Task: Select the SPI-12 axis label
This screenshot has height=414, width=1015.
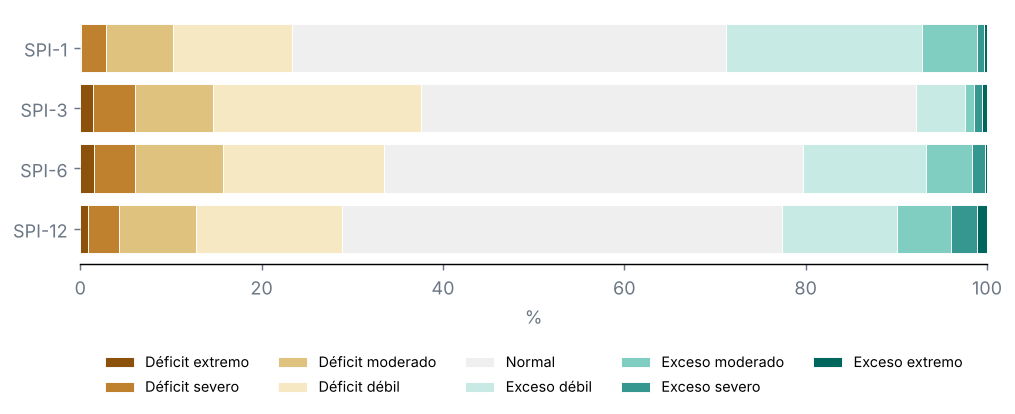Action: [41, 231]
